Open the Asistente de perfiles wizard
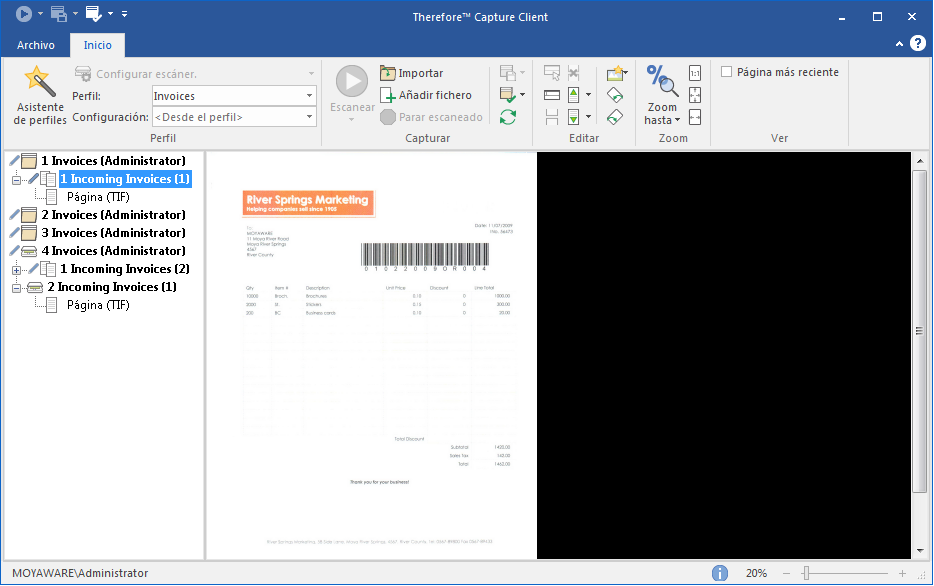This screenshot has height=586, width=934. 39,95
